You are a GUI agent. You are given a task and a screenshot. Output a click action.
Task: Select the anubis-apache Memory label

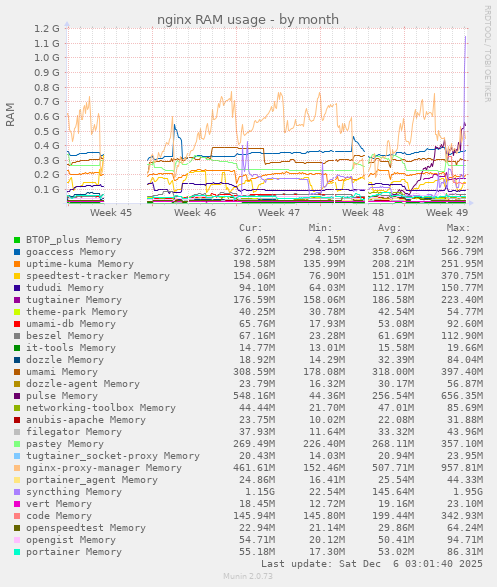click(x=86, y=420)
